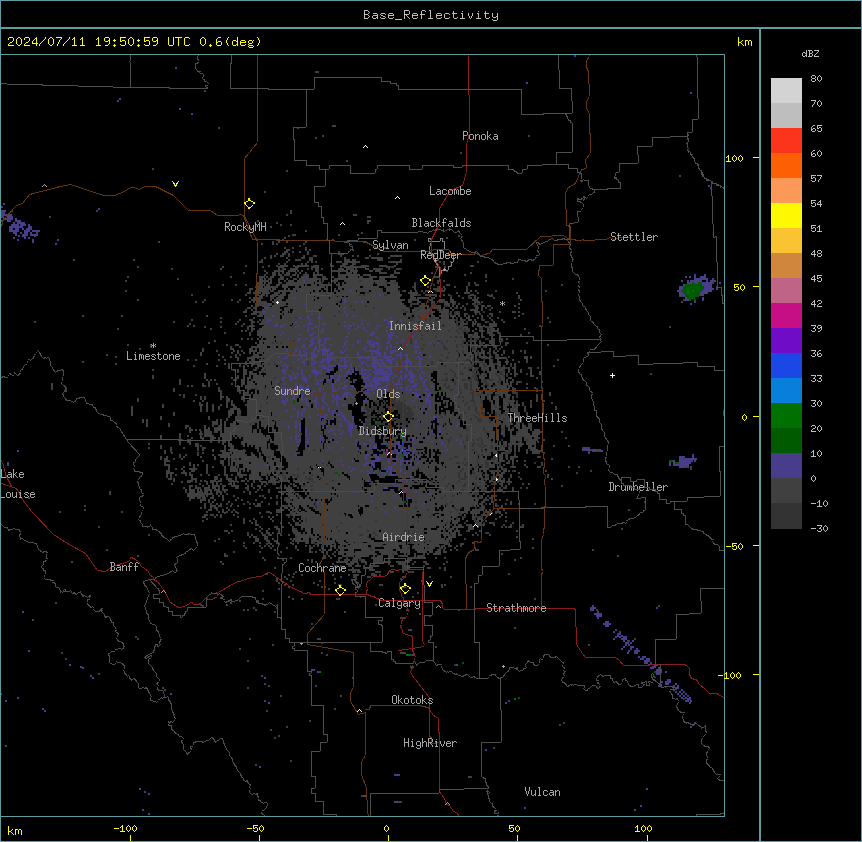Click the Limestone label
Viewport: 862px width, 842px height.
tap(153, 356)
